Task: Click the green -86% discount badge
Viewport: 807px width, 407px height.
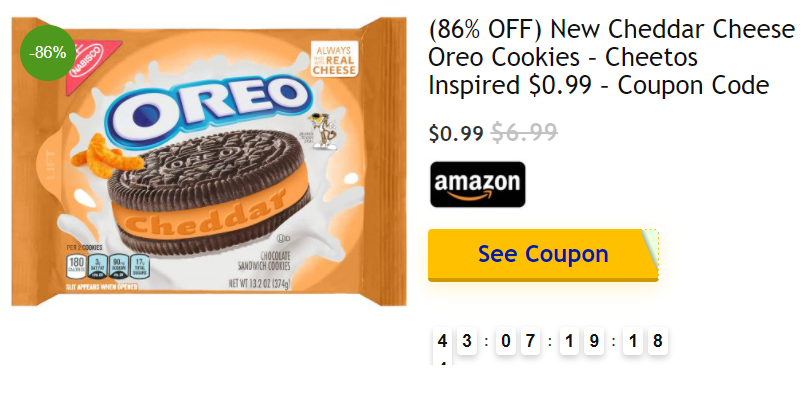Action: click(48, 52)
